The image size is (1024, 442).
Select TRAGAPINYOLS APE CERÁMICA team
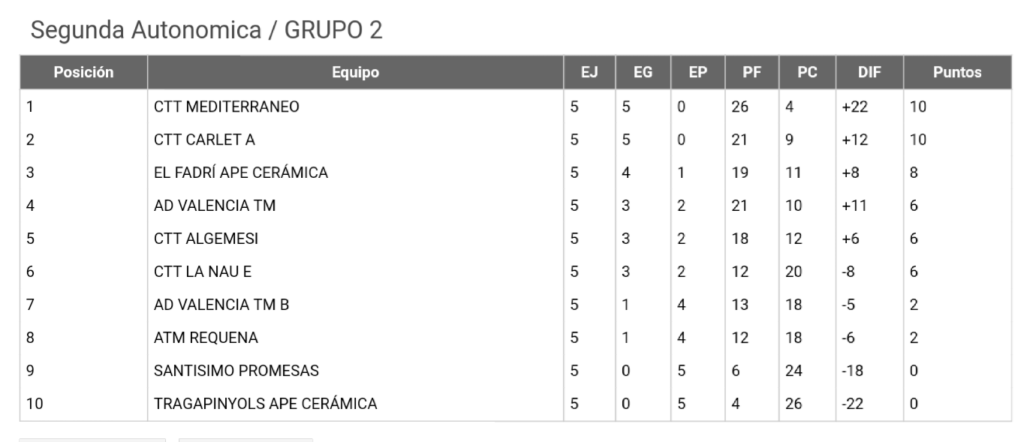[266, 403]
